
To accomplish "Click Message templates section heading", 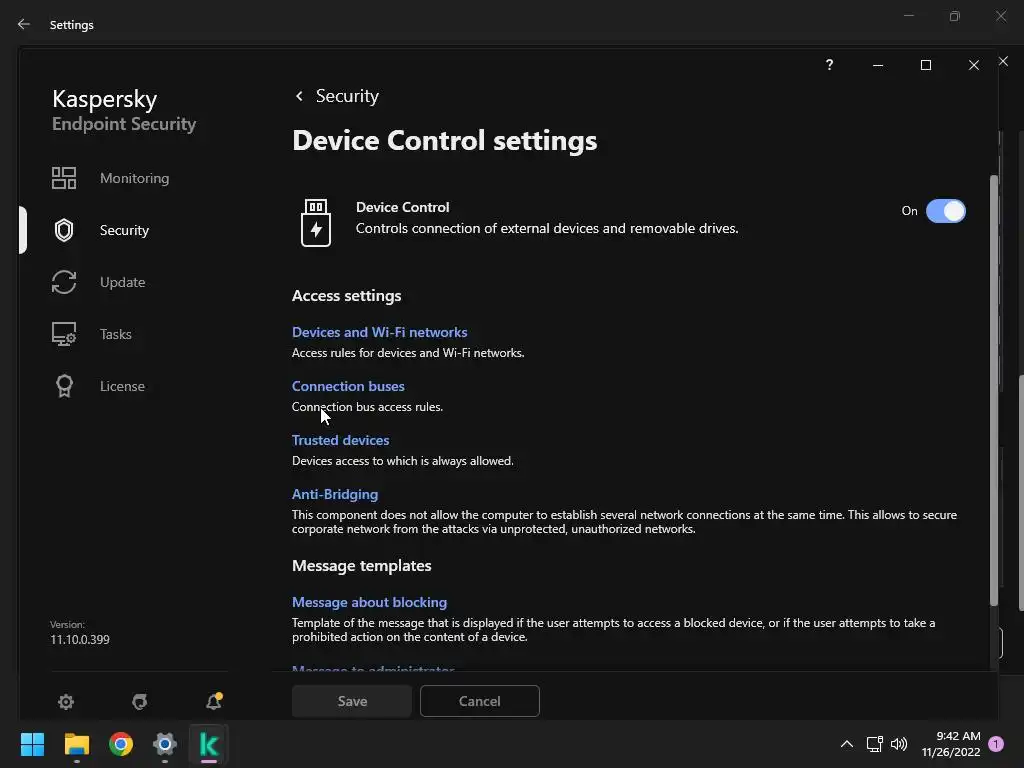I will pyautogui.click(x=362, y=566).
